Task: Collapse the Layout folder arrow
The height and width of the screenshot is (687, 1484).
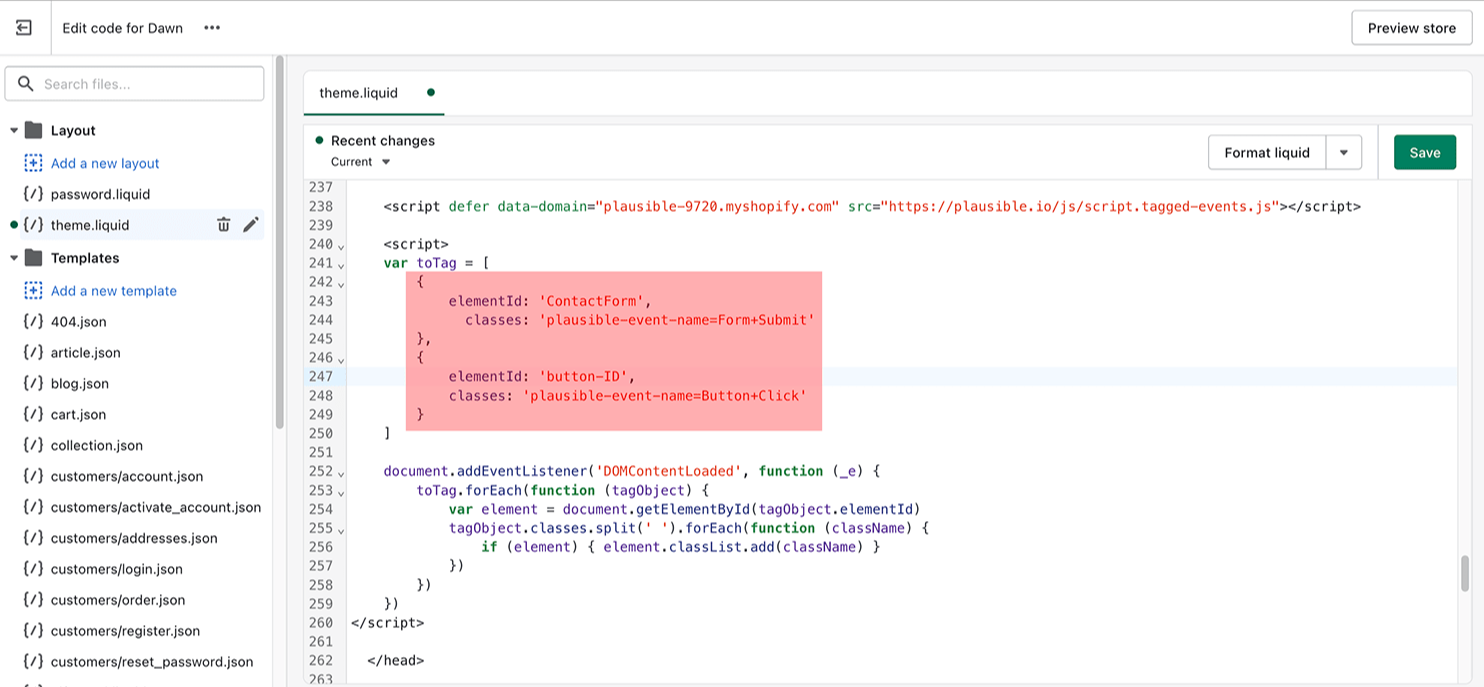Action: pyautogui.click(x=14, y=130)
